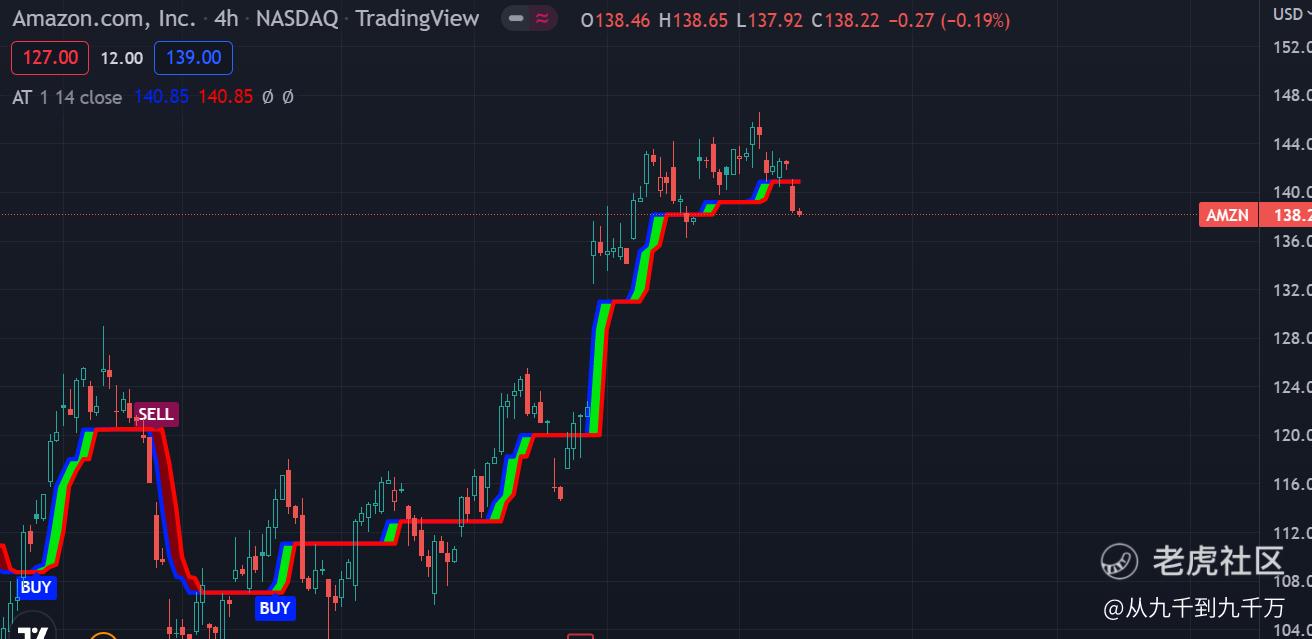Image resolution: width=1312 pixels, height=639 pixels.
Task: Click the high price H138.65
Action: pyautogui.click(x=693, y=20)
